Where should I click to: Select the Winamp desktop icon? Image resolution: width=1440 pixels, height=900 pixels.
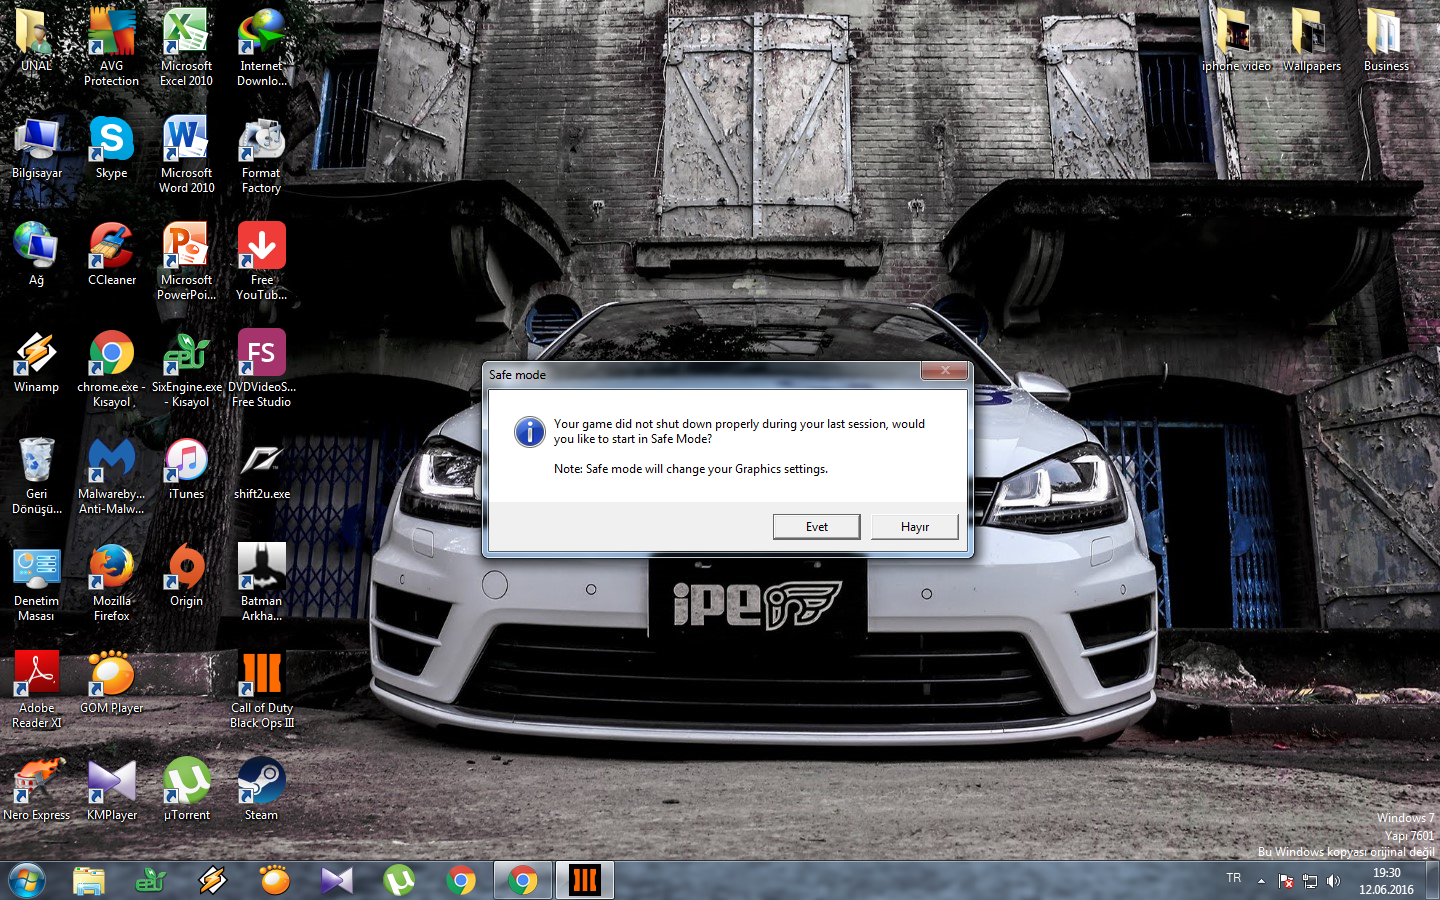[x=36, y=362]
